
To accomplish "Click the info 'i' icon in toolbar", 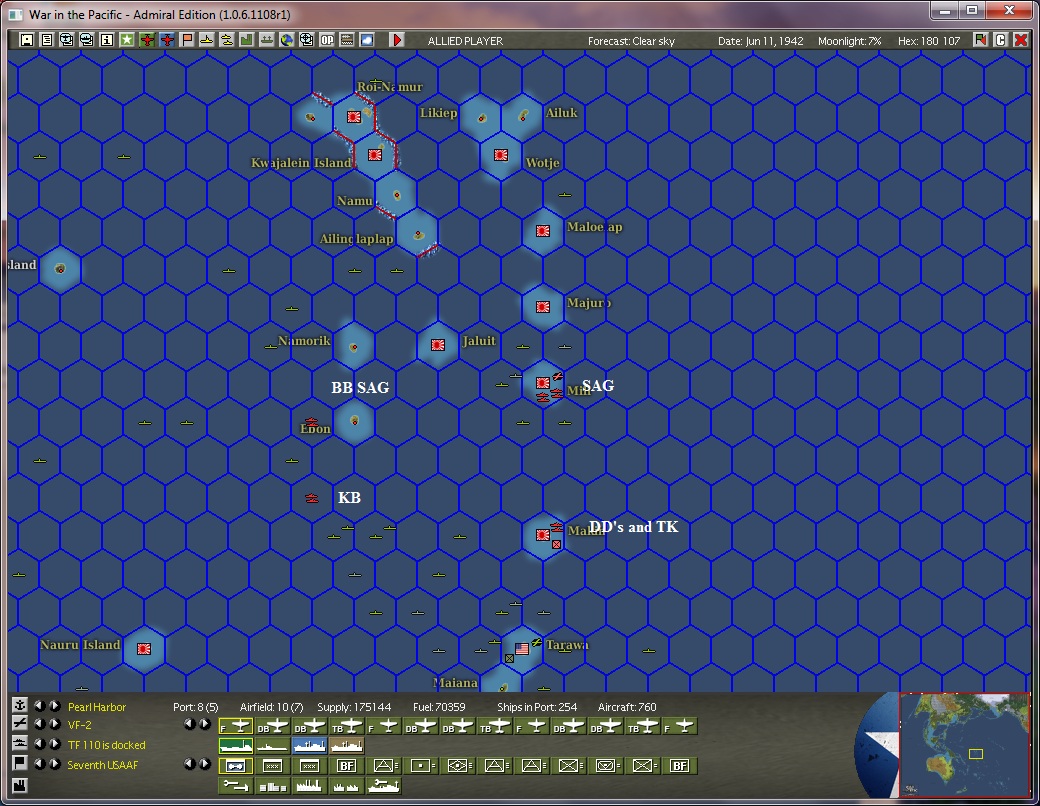I will [x=106, y=40].
